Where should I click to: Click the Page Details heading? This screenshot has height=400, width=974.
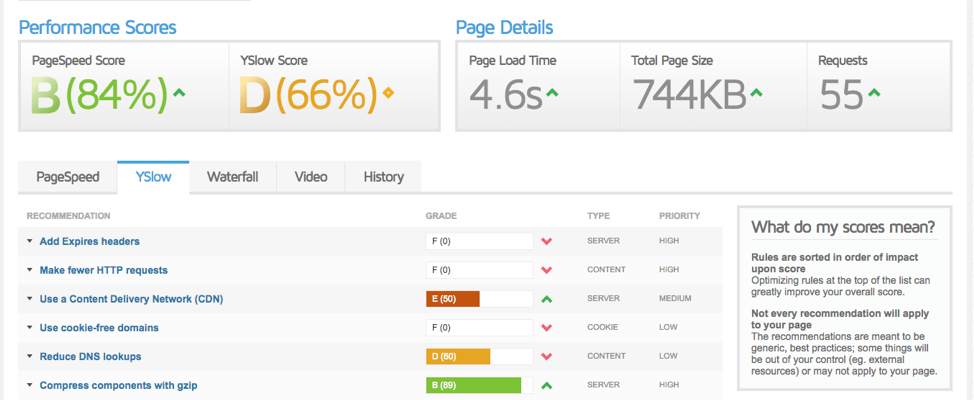point(504,27)
